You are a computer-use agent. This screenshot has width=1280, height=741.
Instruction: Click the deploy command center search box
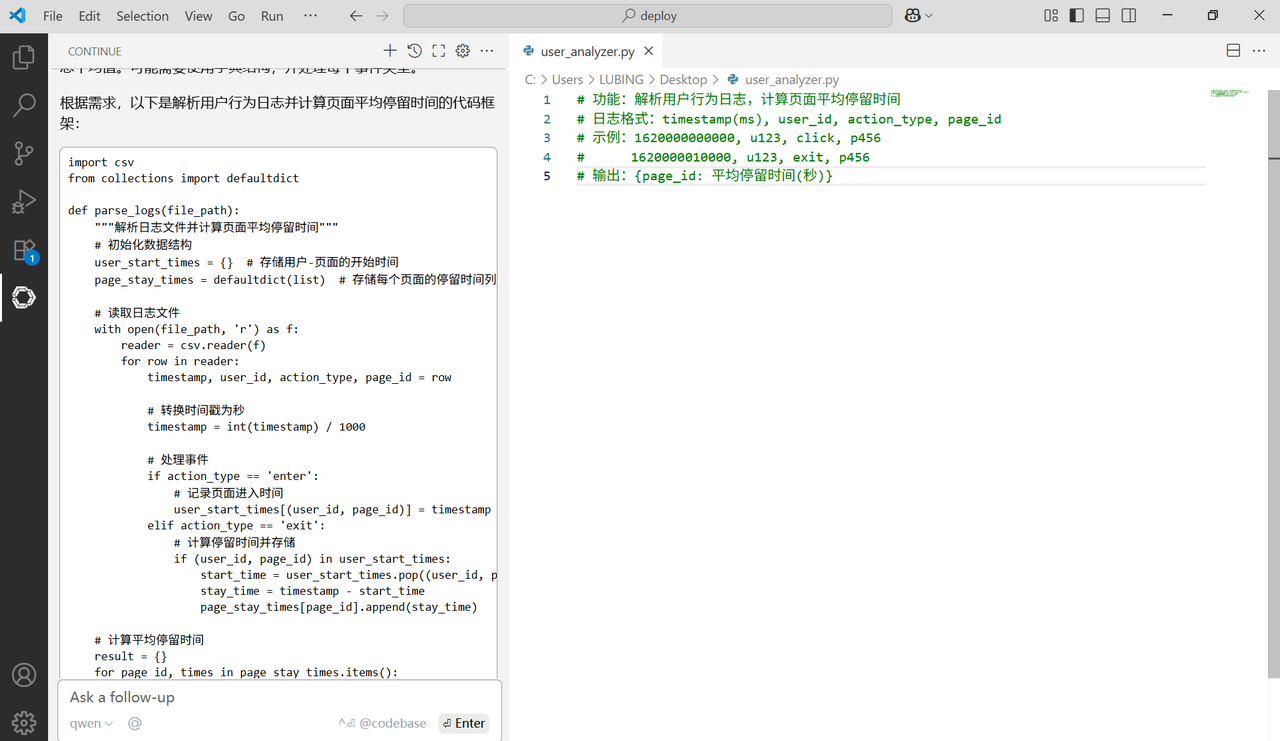click(647, 16)
